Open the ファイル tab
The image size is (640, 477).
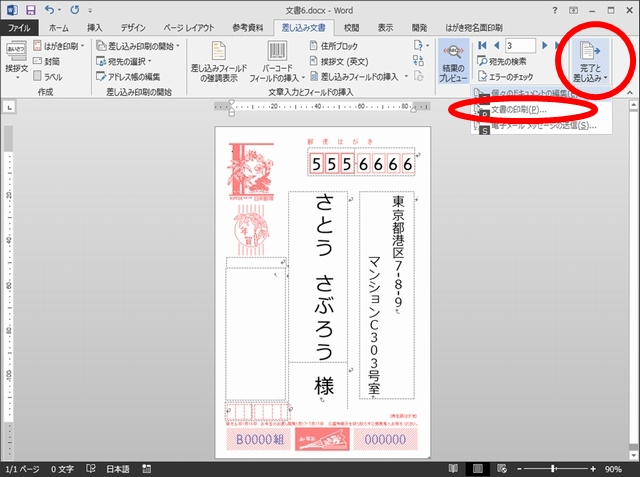tap(19, 27)
